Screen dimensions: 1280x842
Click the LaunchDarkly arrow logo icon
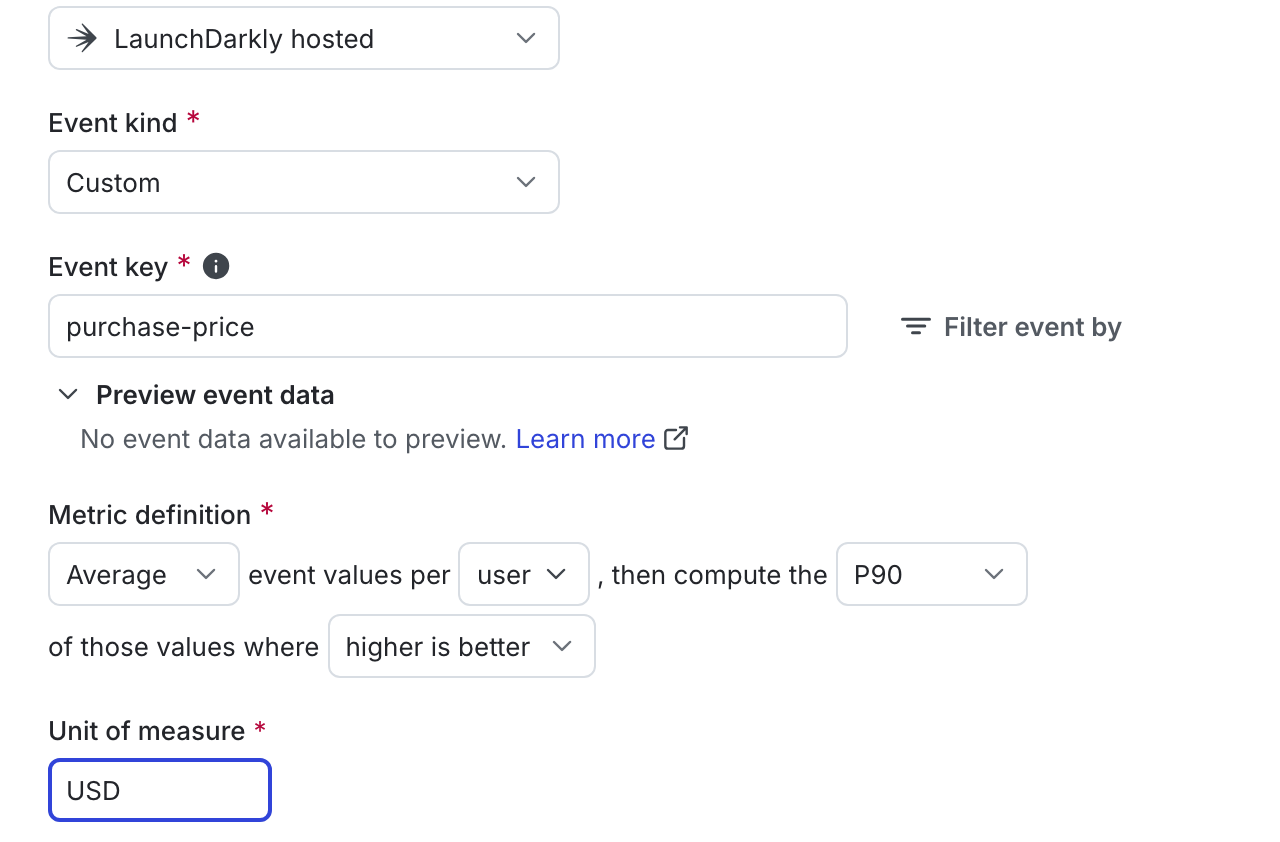click(x=82, y=38)
